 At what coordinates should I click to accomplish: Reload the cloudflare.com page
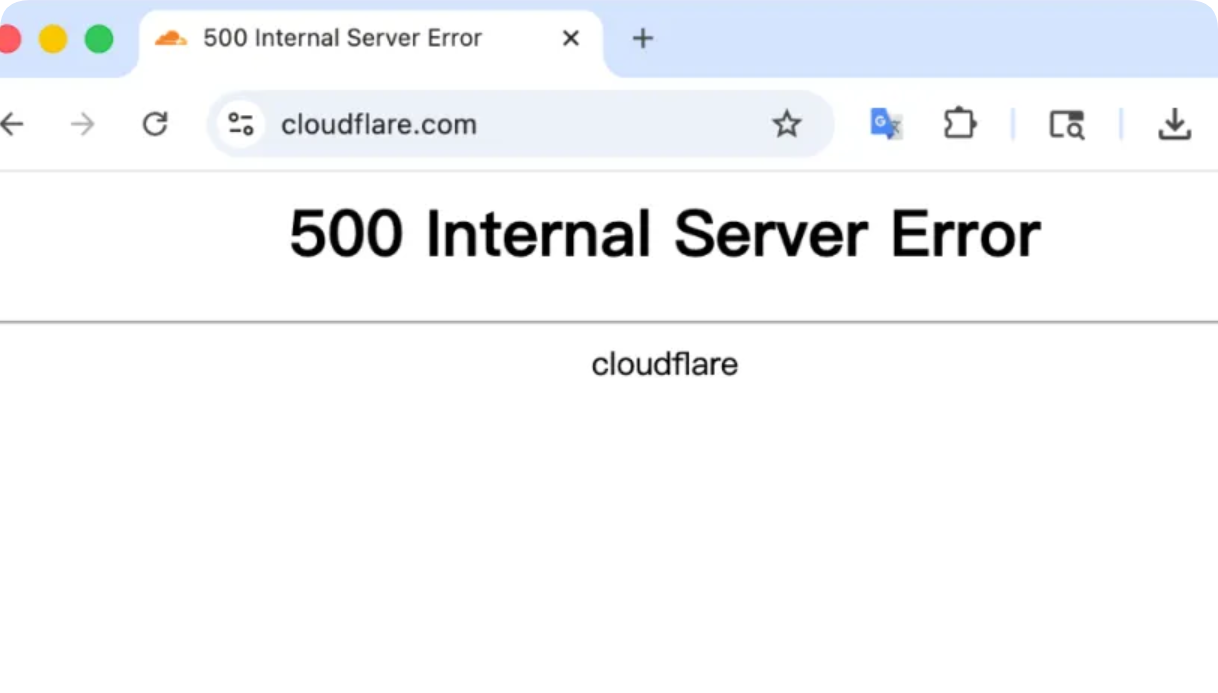pyautogui.click(x=155, y=124)
